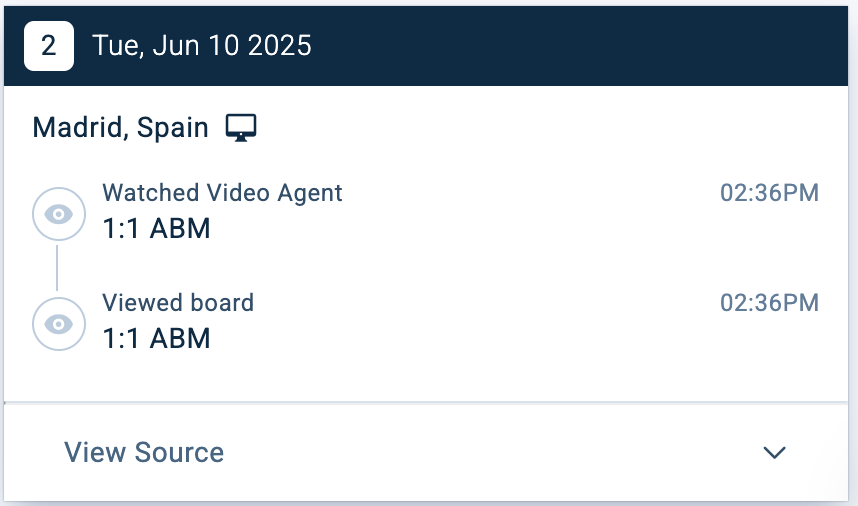Click the 02:36PM timestamp for Watched Video Agent
858x506 pixels.
click(x=769, y=193)
